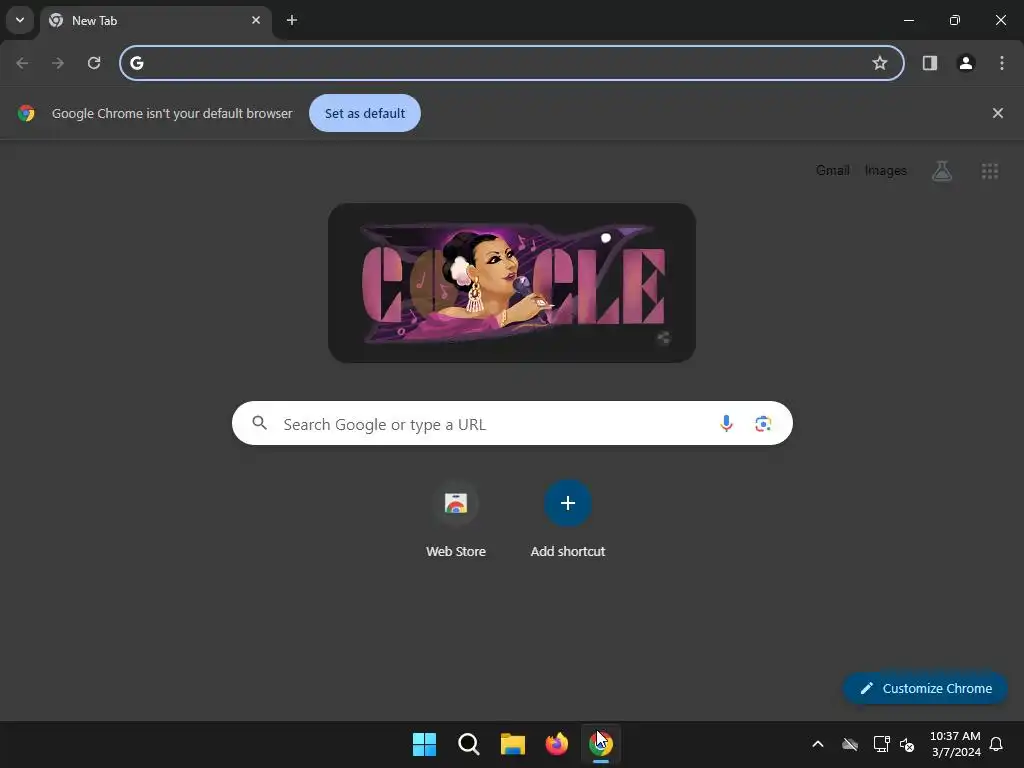Open the notifications bell icon
This screenshot has height=768, width=1024.
997,744
